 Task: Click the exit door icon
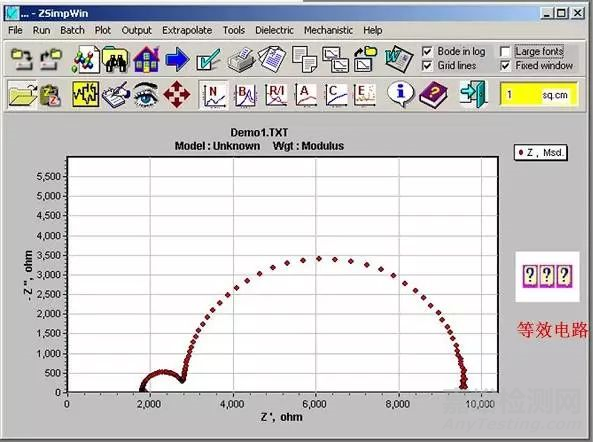click(472, 94)
